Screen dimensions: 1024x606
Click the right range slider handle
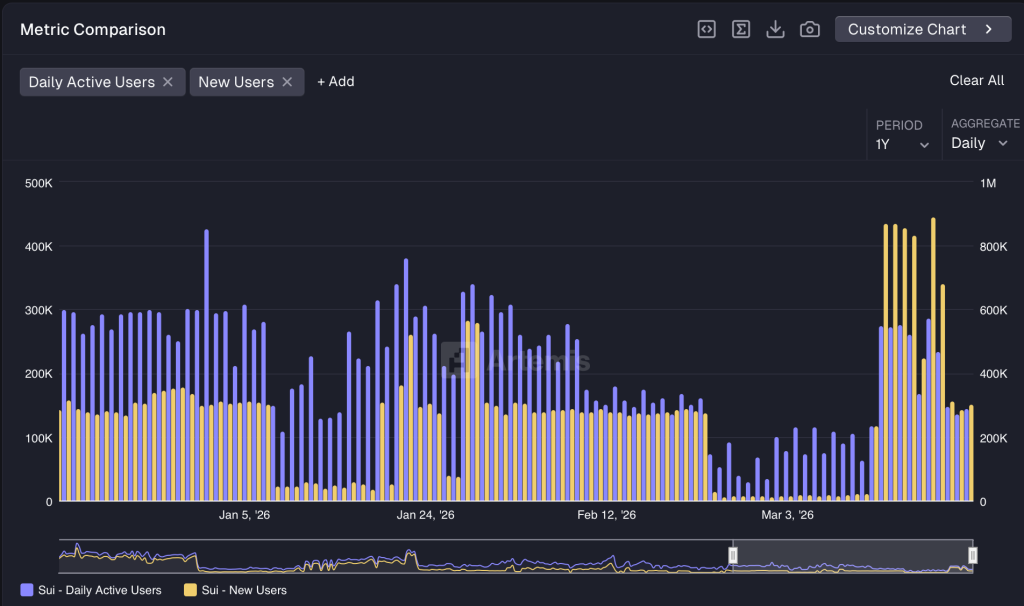[972, 555]
